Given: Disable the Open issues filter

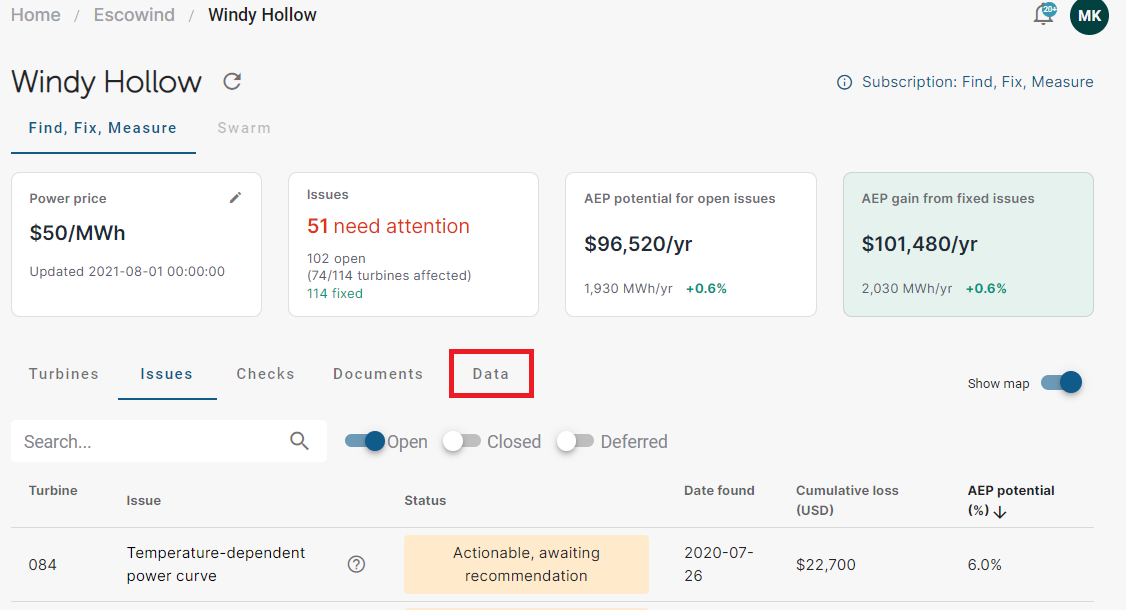Looking at the screenshot, I should click(365, 441).
